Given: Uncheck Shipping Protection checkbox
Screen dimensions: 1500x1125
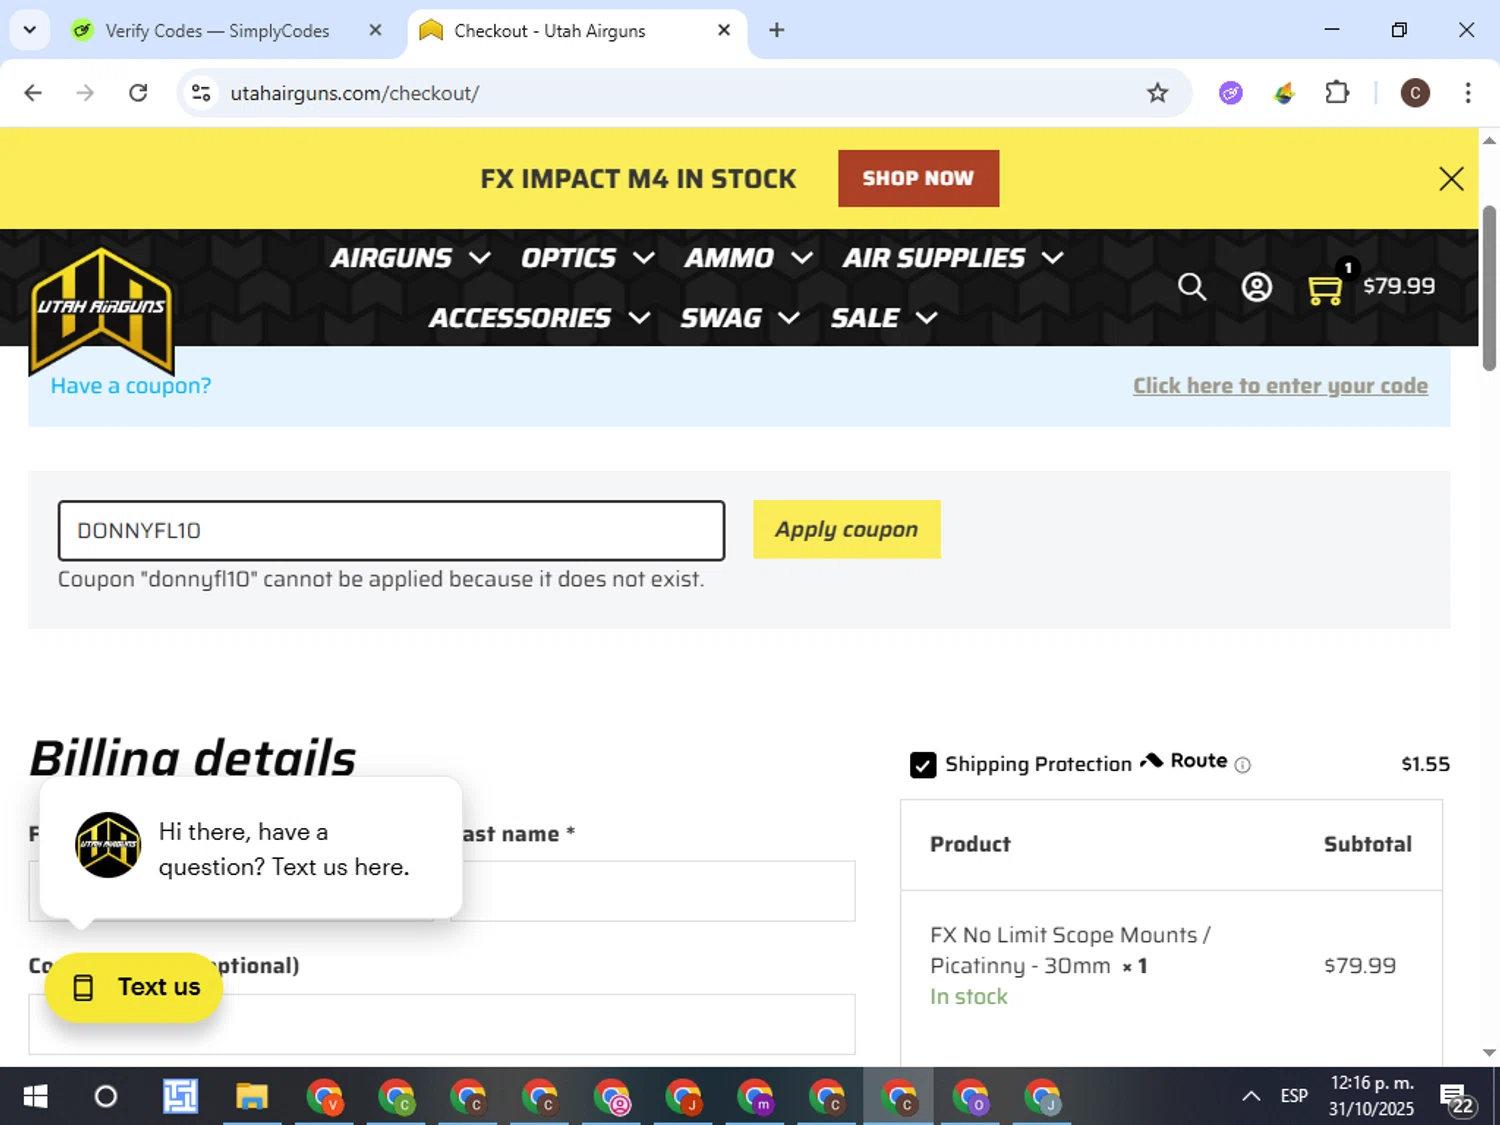Looking at the screenshot, I should (x=923, y=765).
